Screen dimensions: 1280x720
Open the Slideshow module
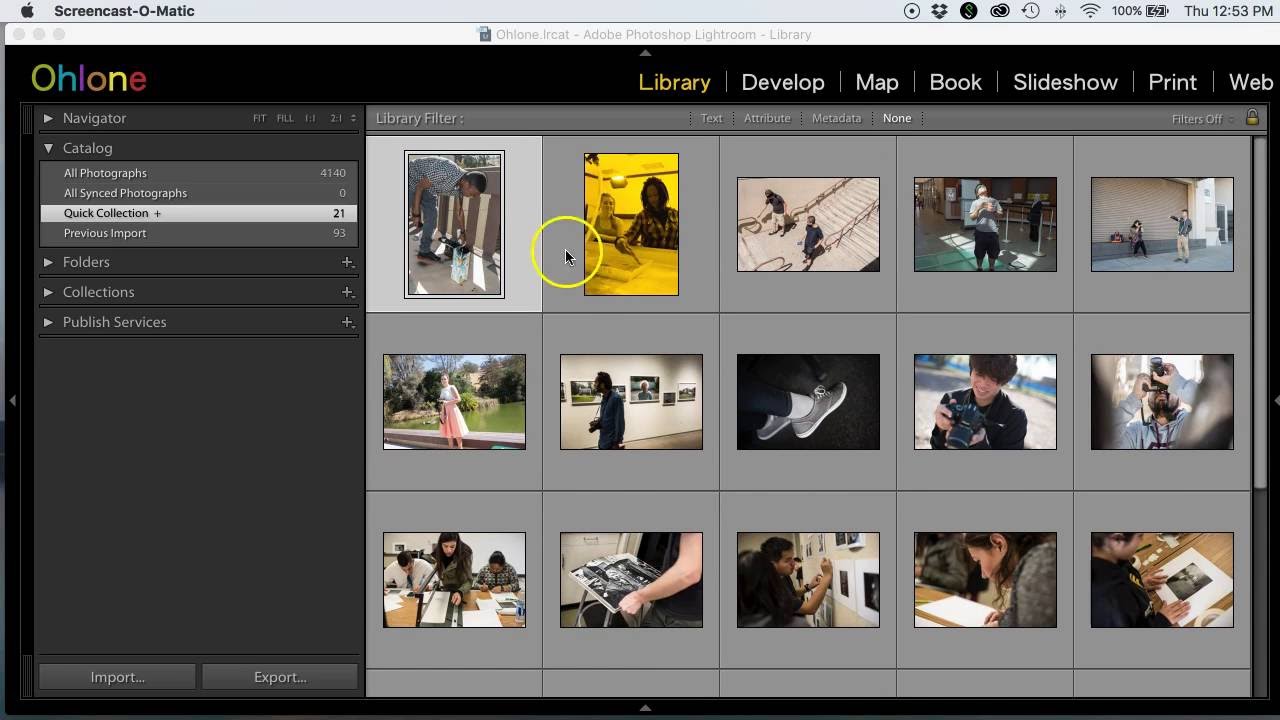click(x=1065, y=82)
